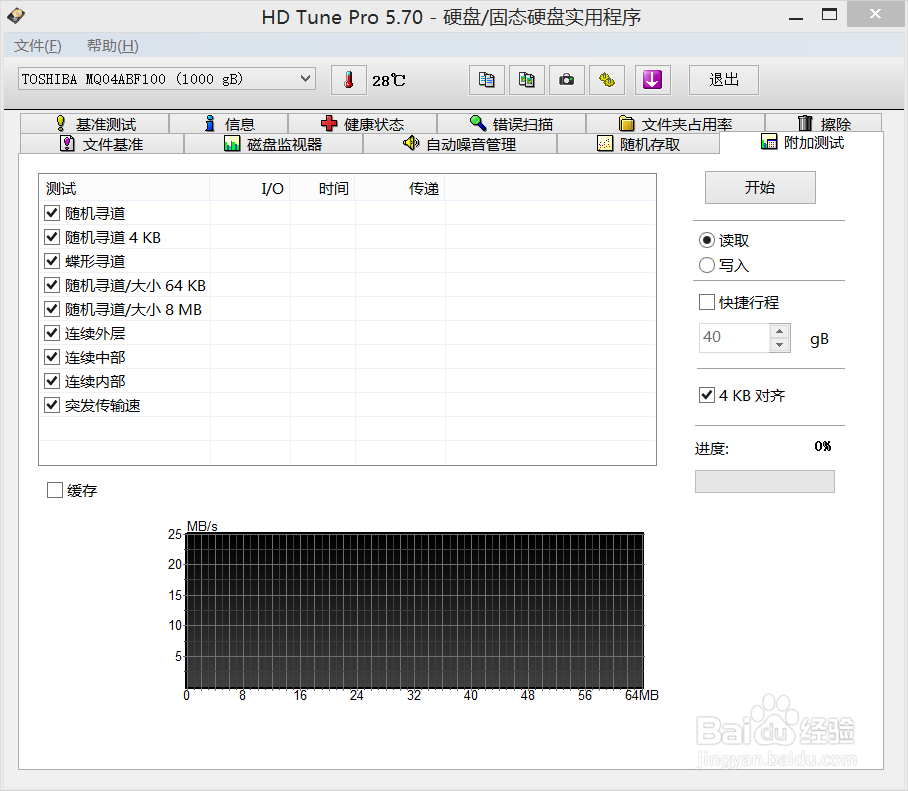The height and width of the screenshot is (791, 908).
Task: Switch to the 磁盘监视器 tab
Action: 273,144
